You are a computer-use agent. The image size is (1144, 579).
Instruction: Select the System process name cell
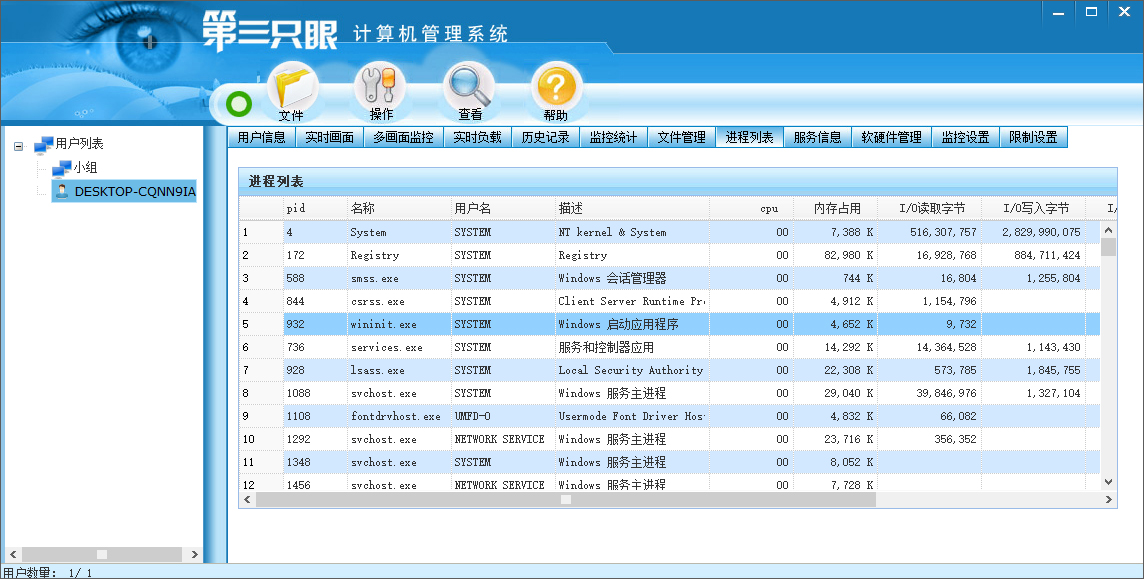click(399, 232)
